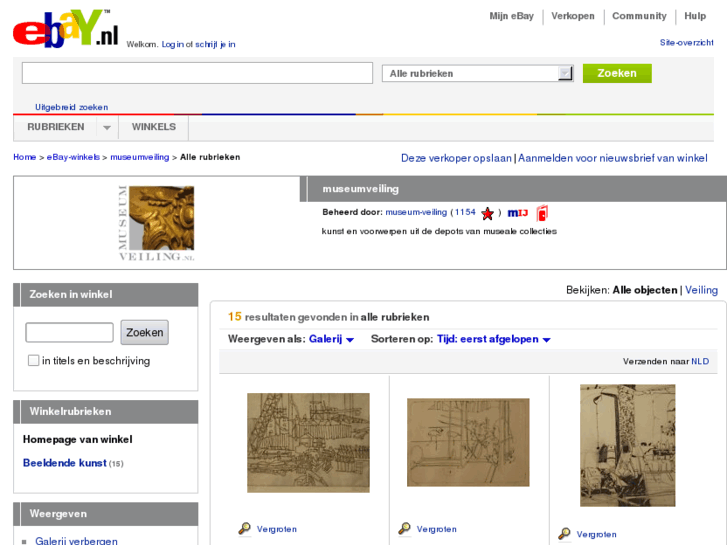Click the green Zoeken button

pyautogui.click(x=617, y=73)
